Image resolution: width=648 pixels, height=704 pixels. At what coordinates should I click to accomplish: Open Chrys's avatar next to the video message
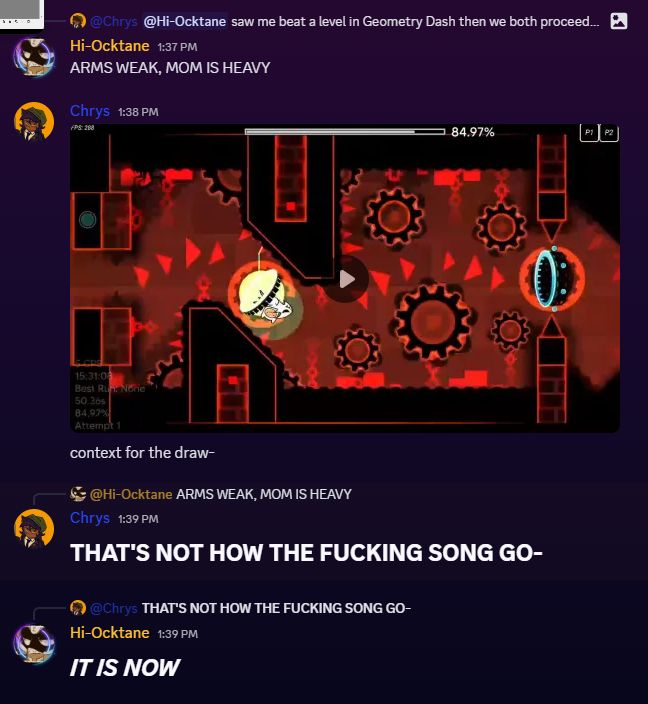coord(34,122)
